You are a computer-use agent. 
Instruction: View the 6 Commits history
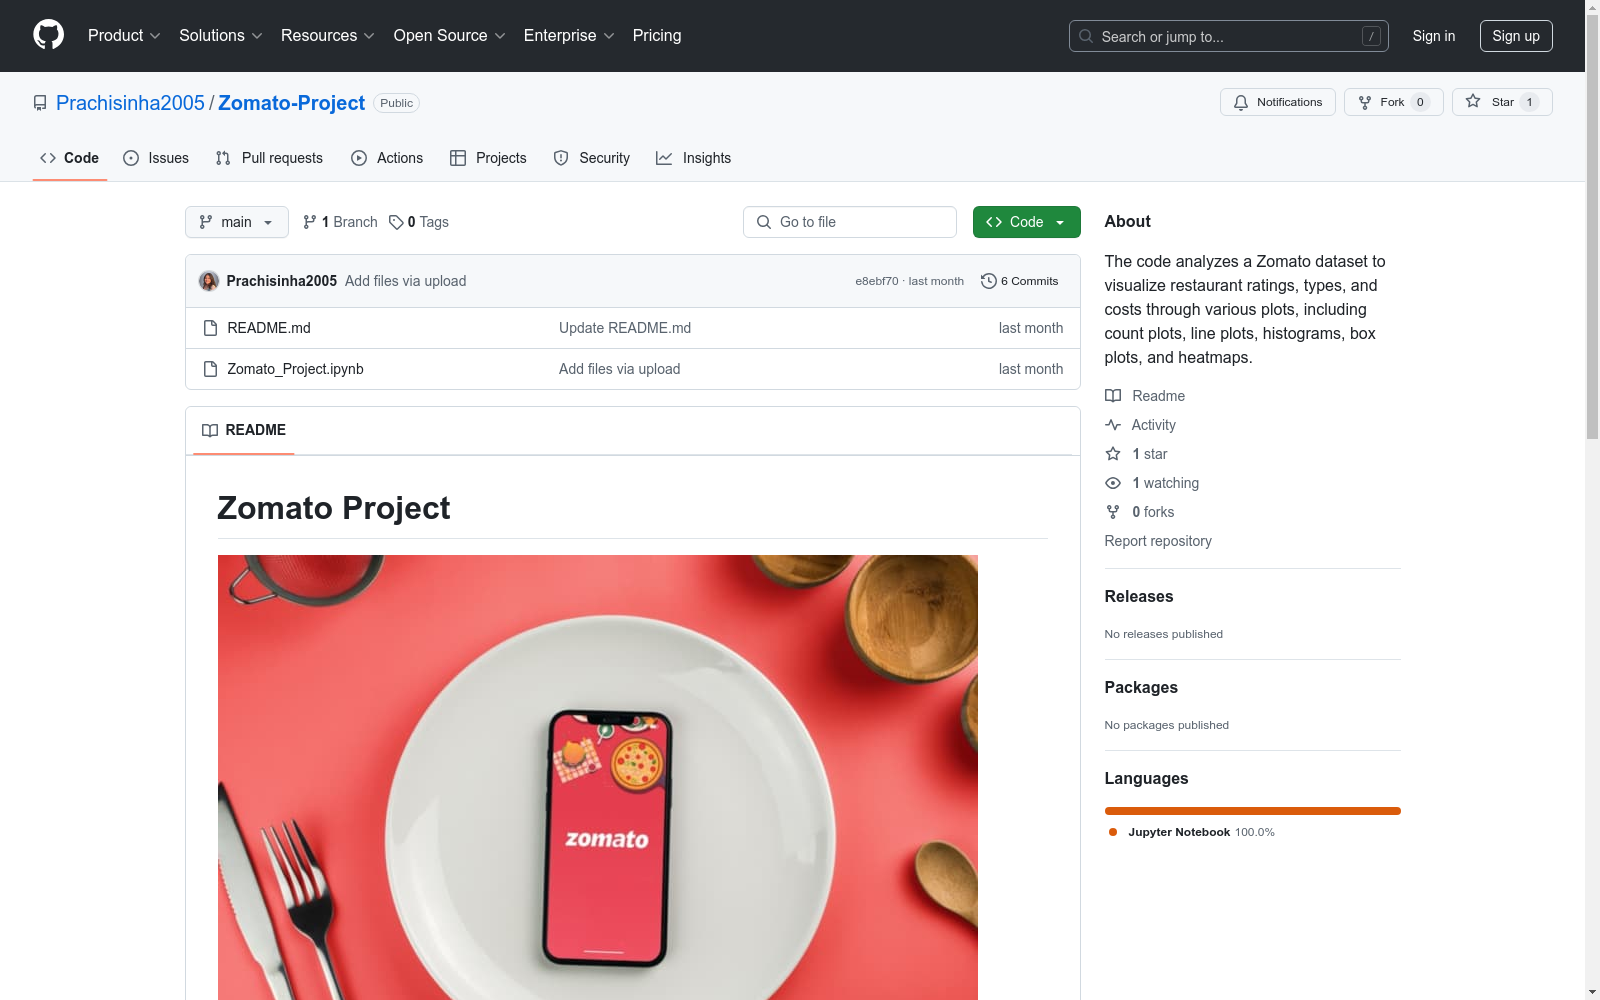click(1020, 281)
